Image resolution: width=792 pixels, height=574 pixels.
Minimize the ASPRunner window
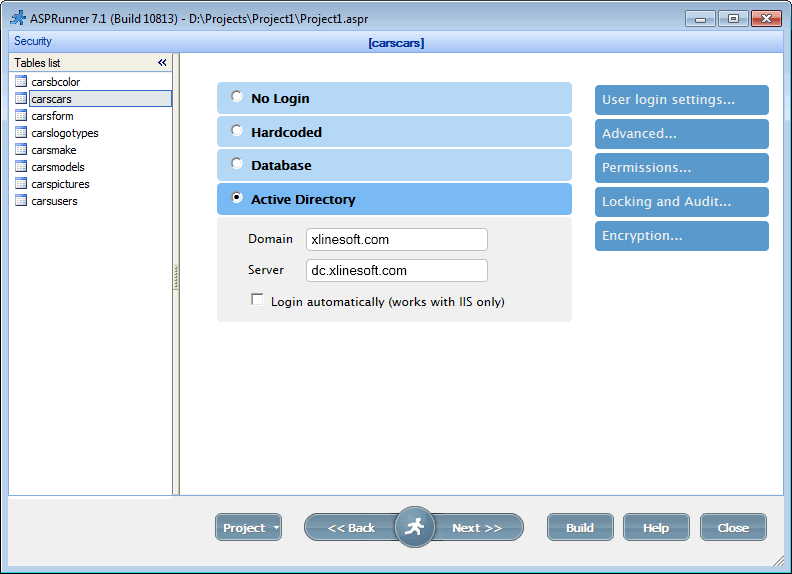pyautogui.click(x=700, y=19)
